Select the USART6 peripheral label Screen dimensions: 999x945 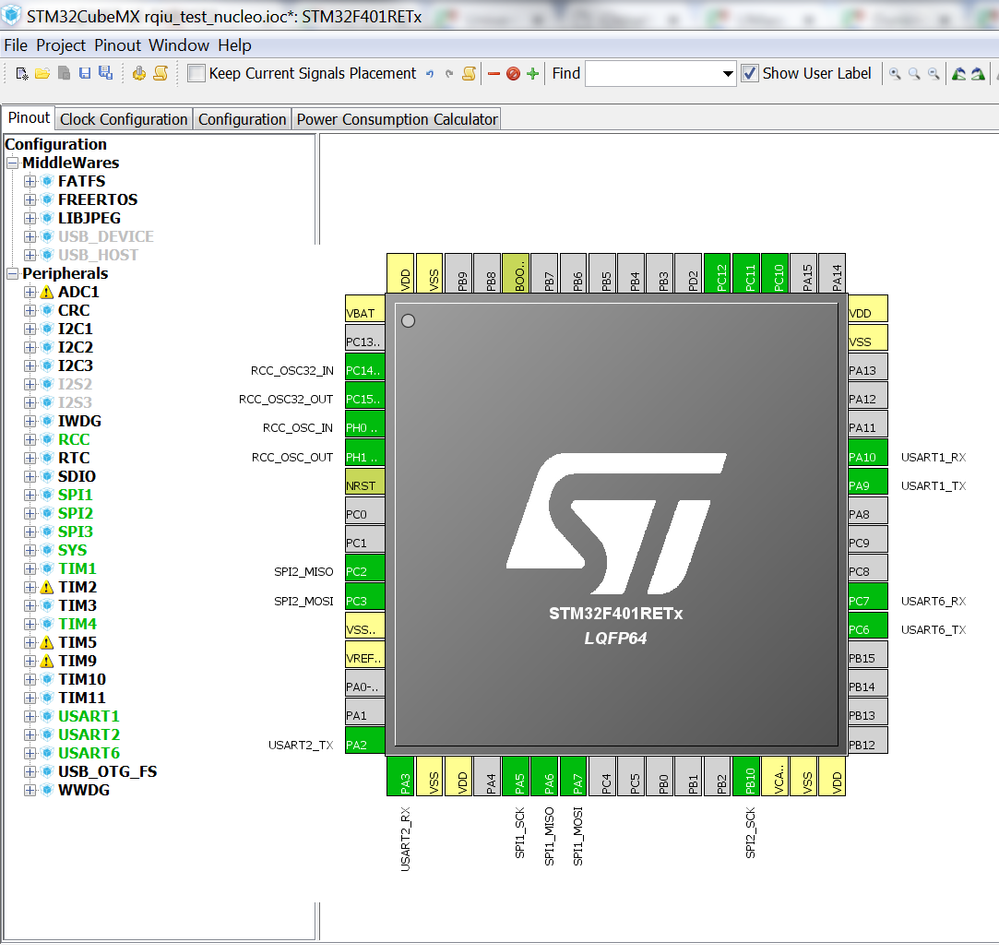(x=89, y=753)
